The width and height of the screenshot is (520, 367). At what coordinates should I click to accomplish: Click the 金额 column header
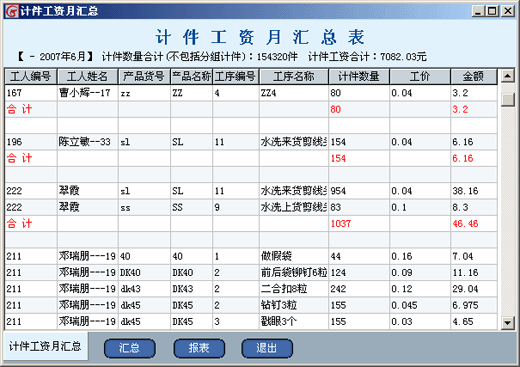point(473,77)
